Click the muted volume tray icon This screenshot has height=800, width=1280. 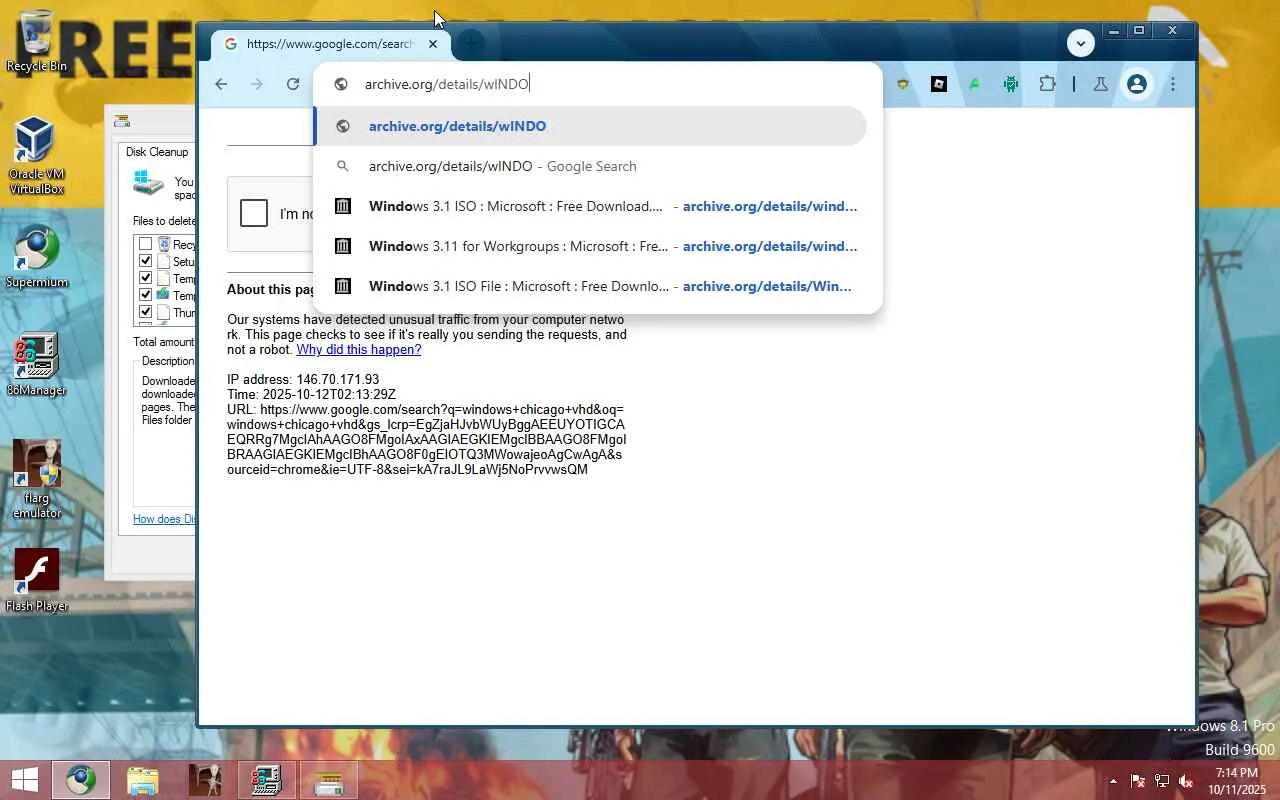[1186, 781]
